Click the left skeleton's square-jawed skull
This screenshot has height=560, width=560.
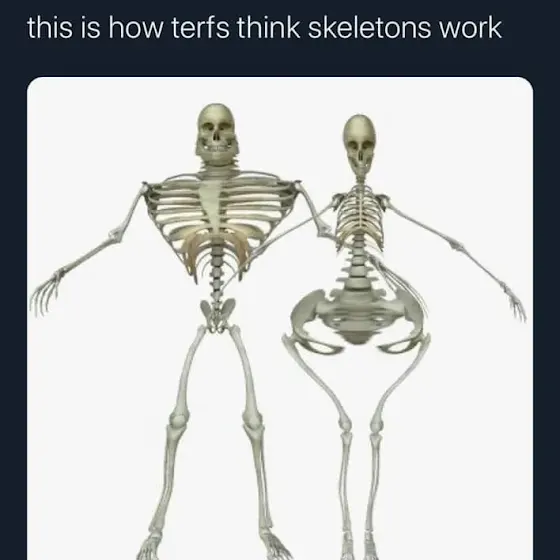click(217, 134)
